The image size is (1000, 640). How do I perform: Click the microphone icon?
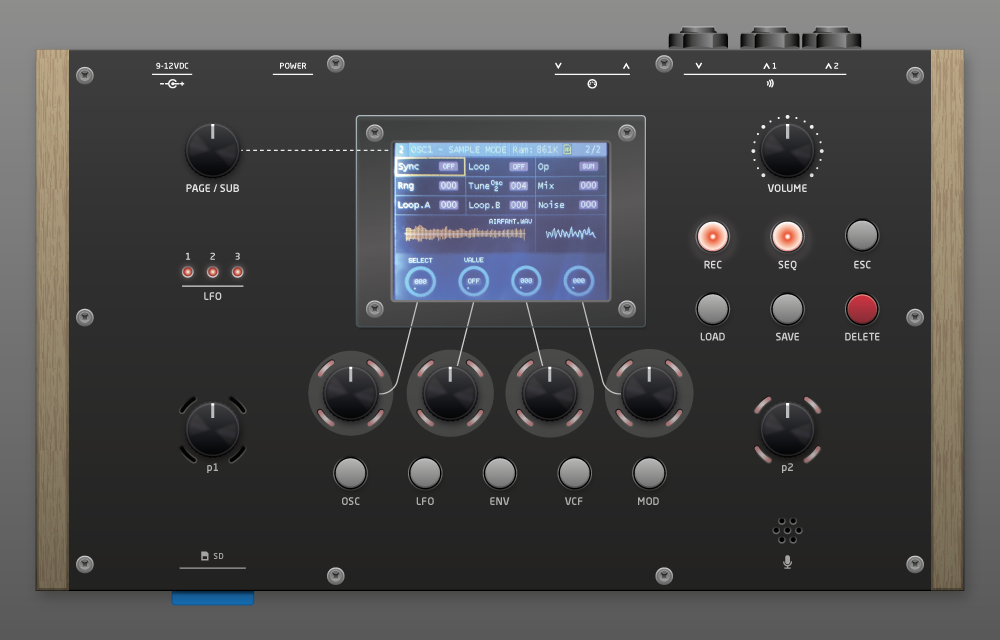pos(787,562)
